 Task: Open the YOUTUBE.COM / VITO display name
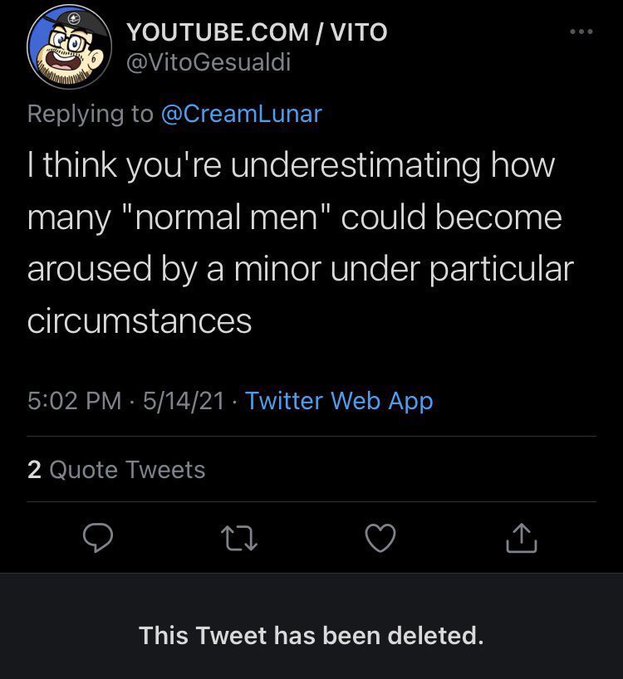pyautogui.click(x=256, y=33)
